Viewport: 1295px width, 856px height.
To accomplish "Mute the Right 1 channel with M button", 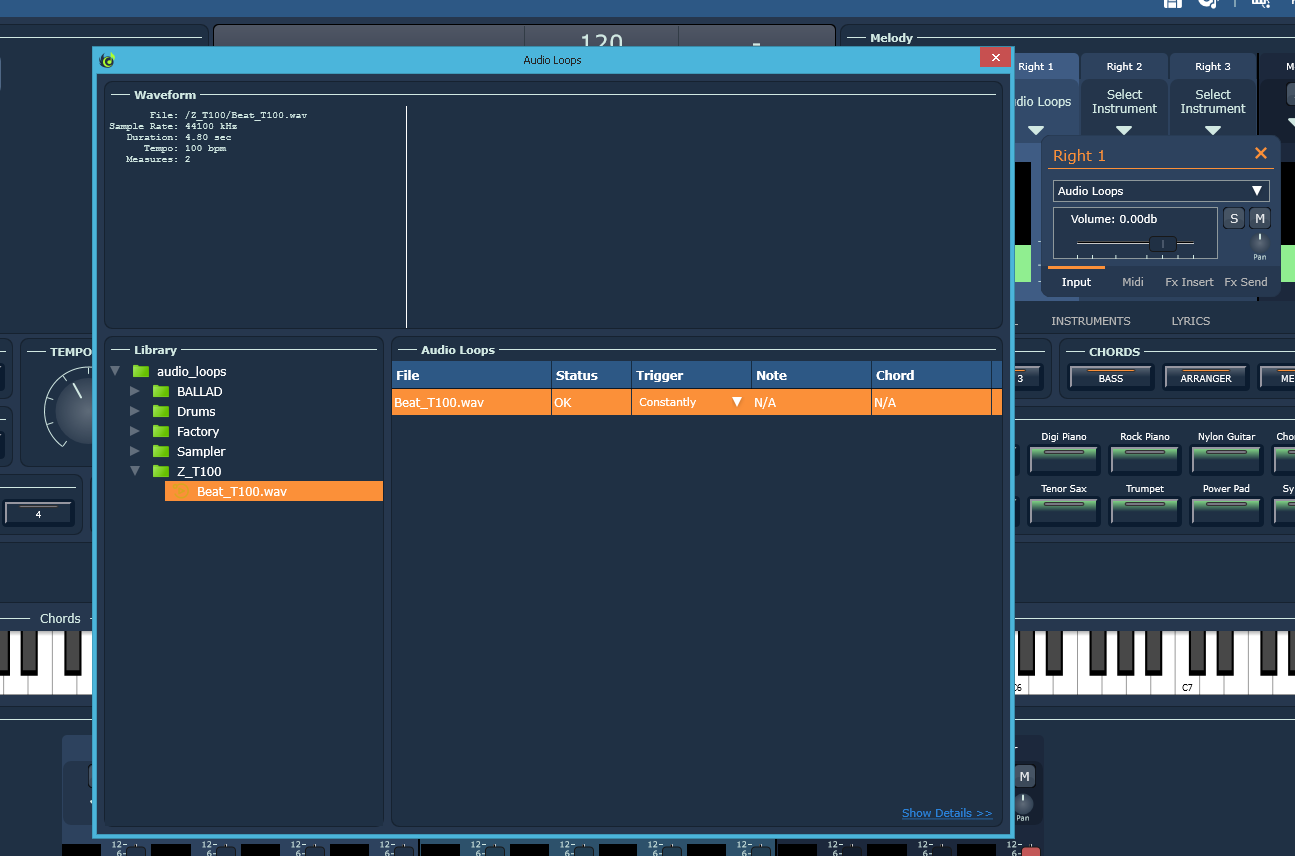I will (x=1260, y=219).
